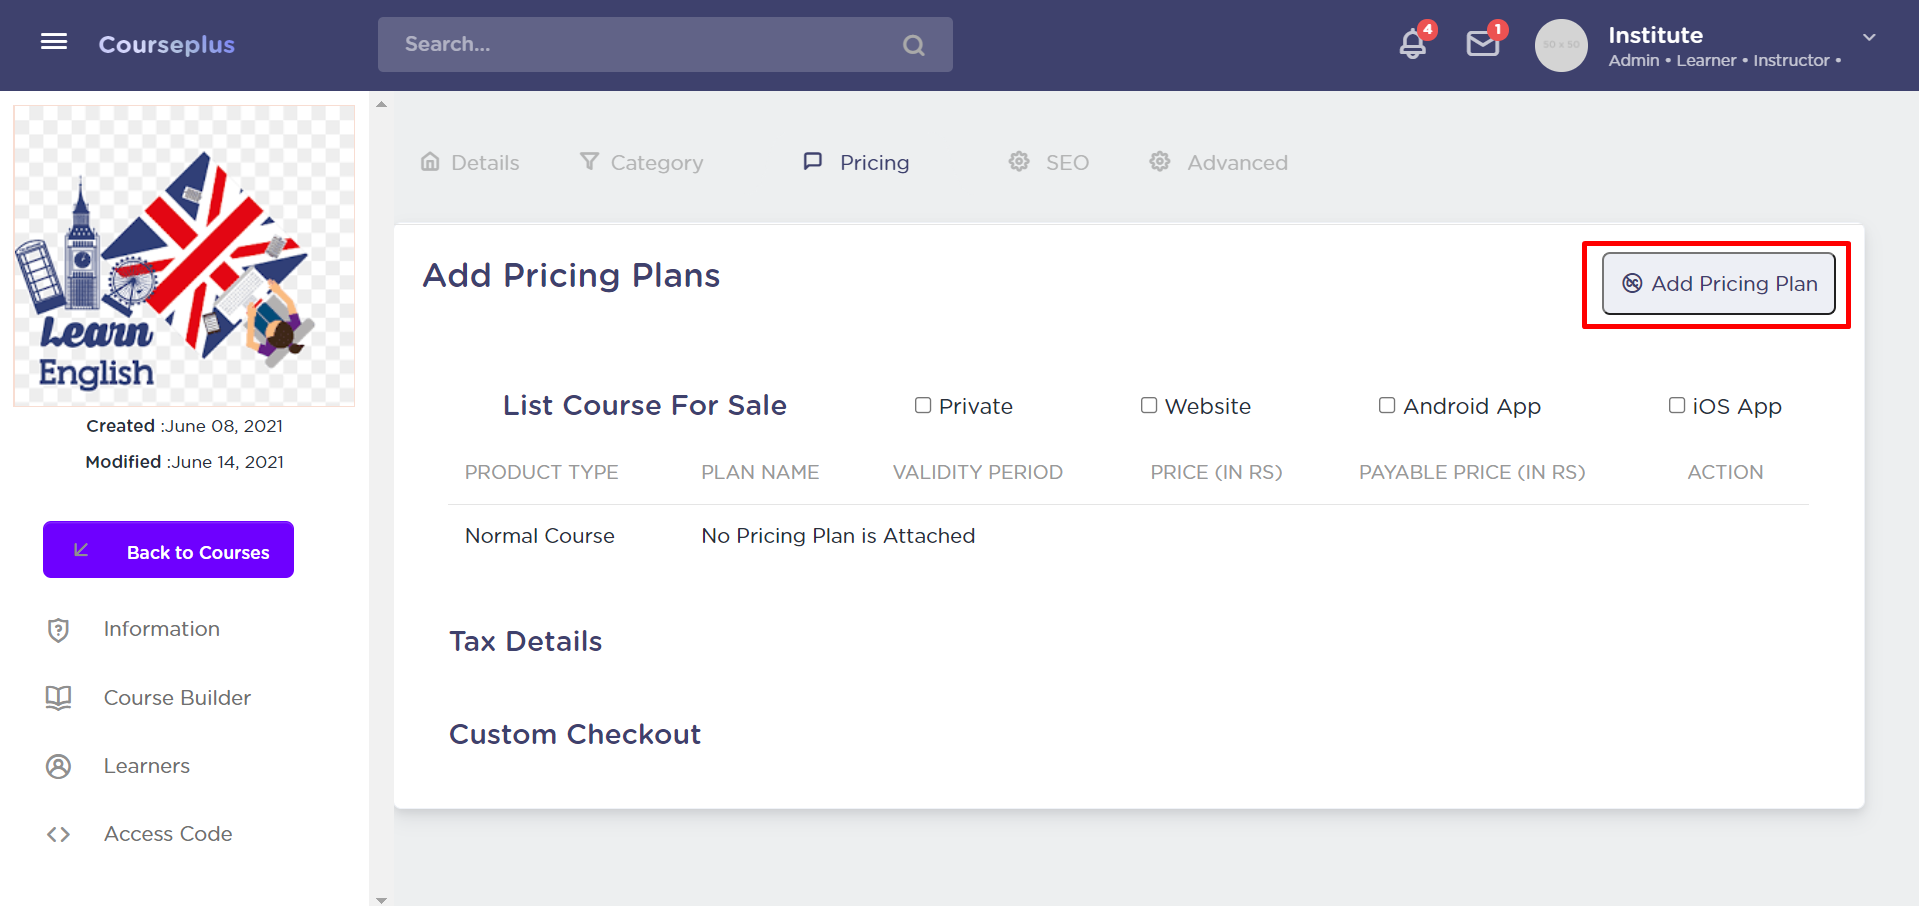Click the search magnifier icon
The width and height of the screenshot is (1919, 906).
click(x=913, y=45)
